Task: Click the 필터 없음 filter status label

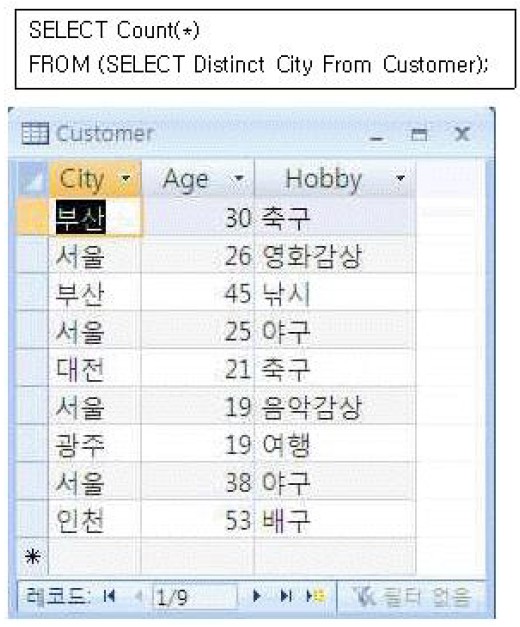Action: [x=426, y=596]
